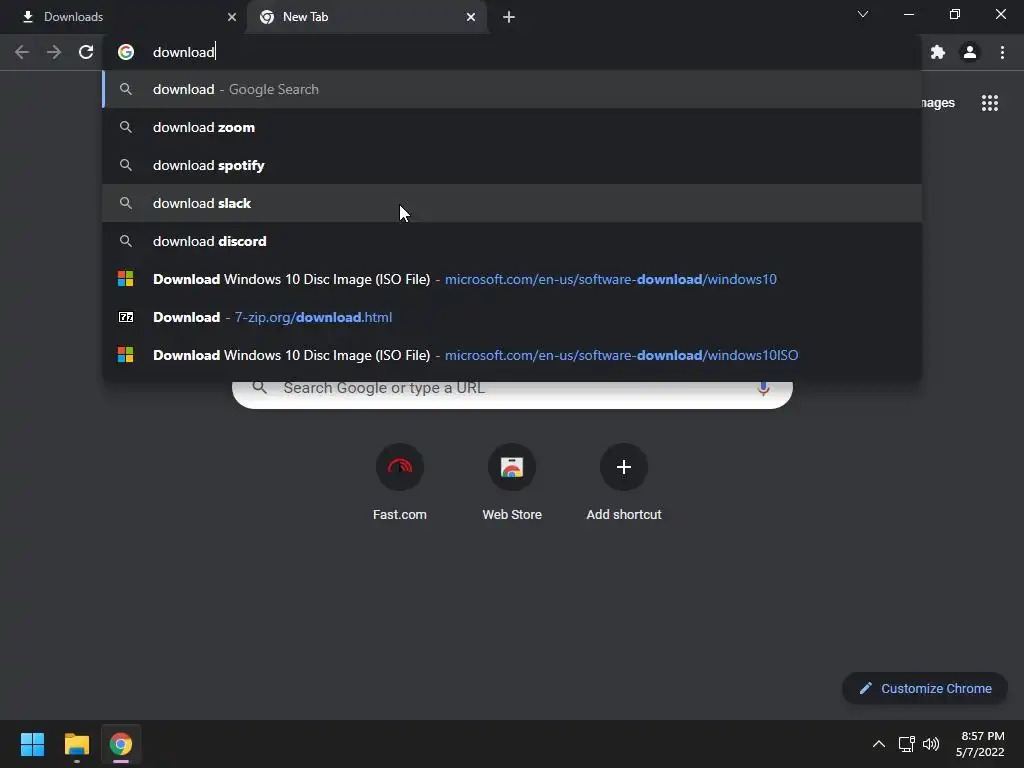Viewport: 1024px width, 768px height.
Task: Show hidden system tray icons
Action: coord(879,744)
